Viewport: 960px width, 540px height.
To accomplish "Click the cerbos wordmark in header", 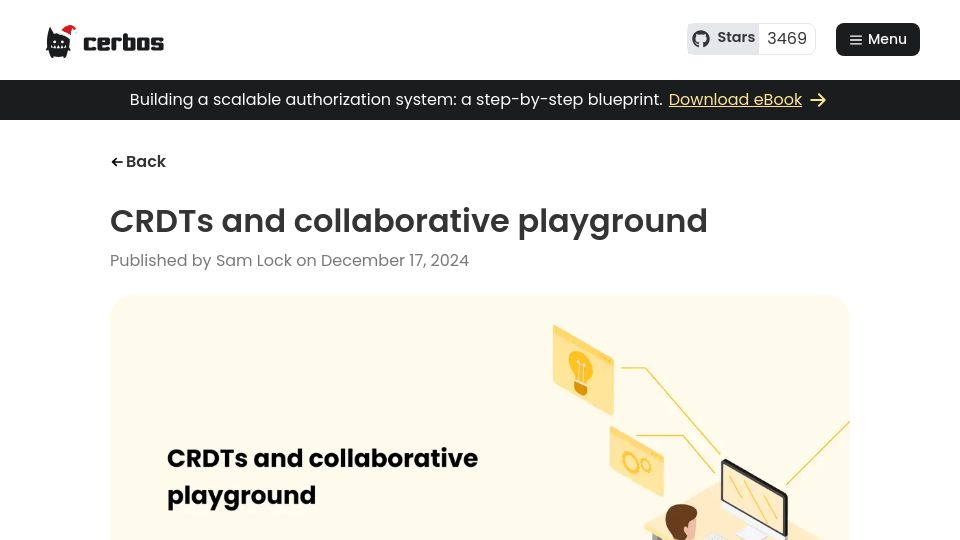I will [x=123, y=43].
